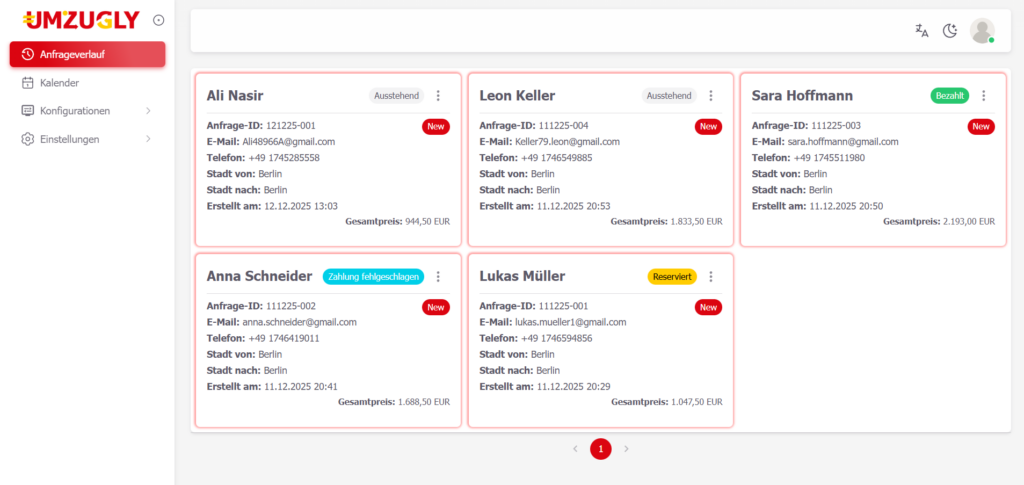1024x485 pixels.
Task: Select Anfrageverlauf in the sidebar
Action: 87,54
